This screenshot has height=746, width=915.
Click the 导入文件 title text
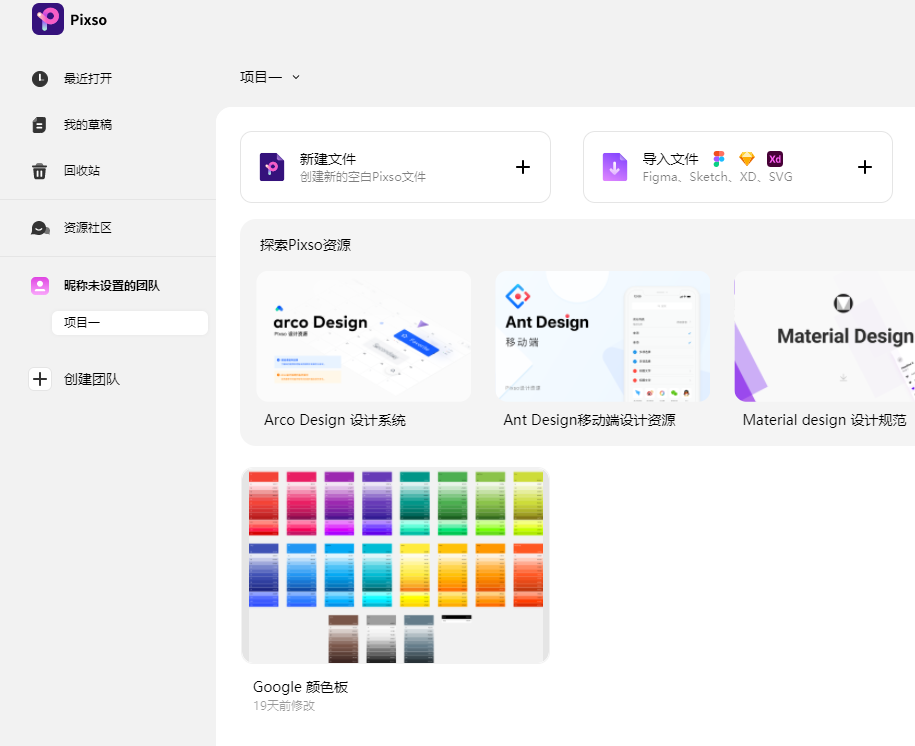point(670,159)
